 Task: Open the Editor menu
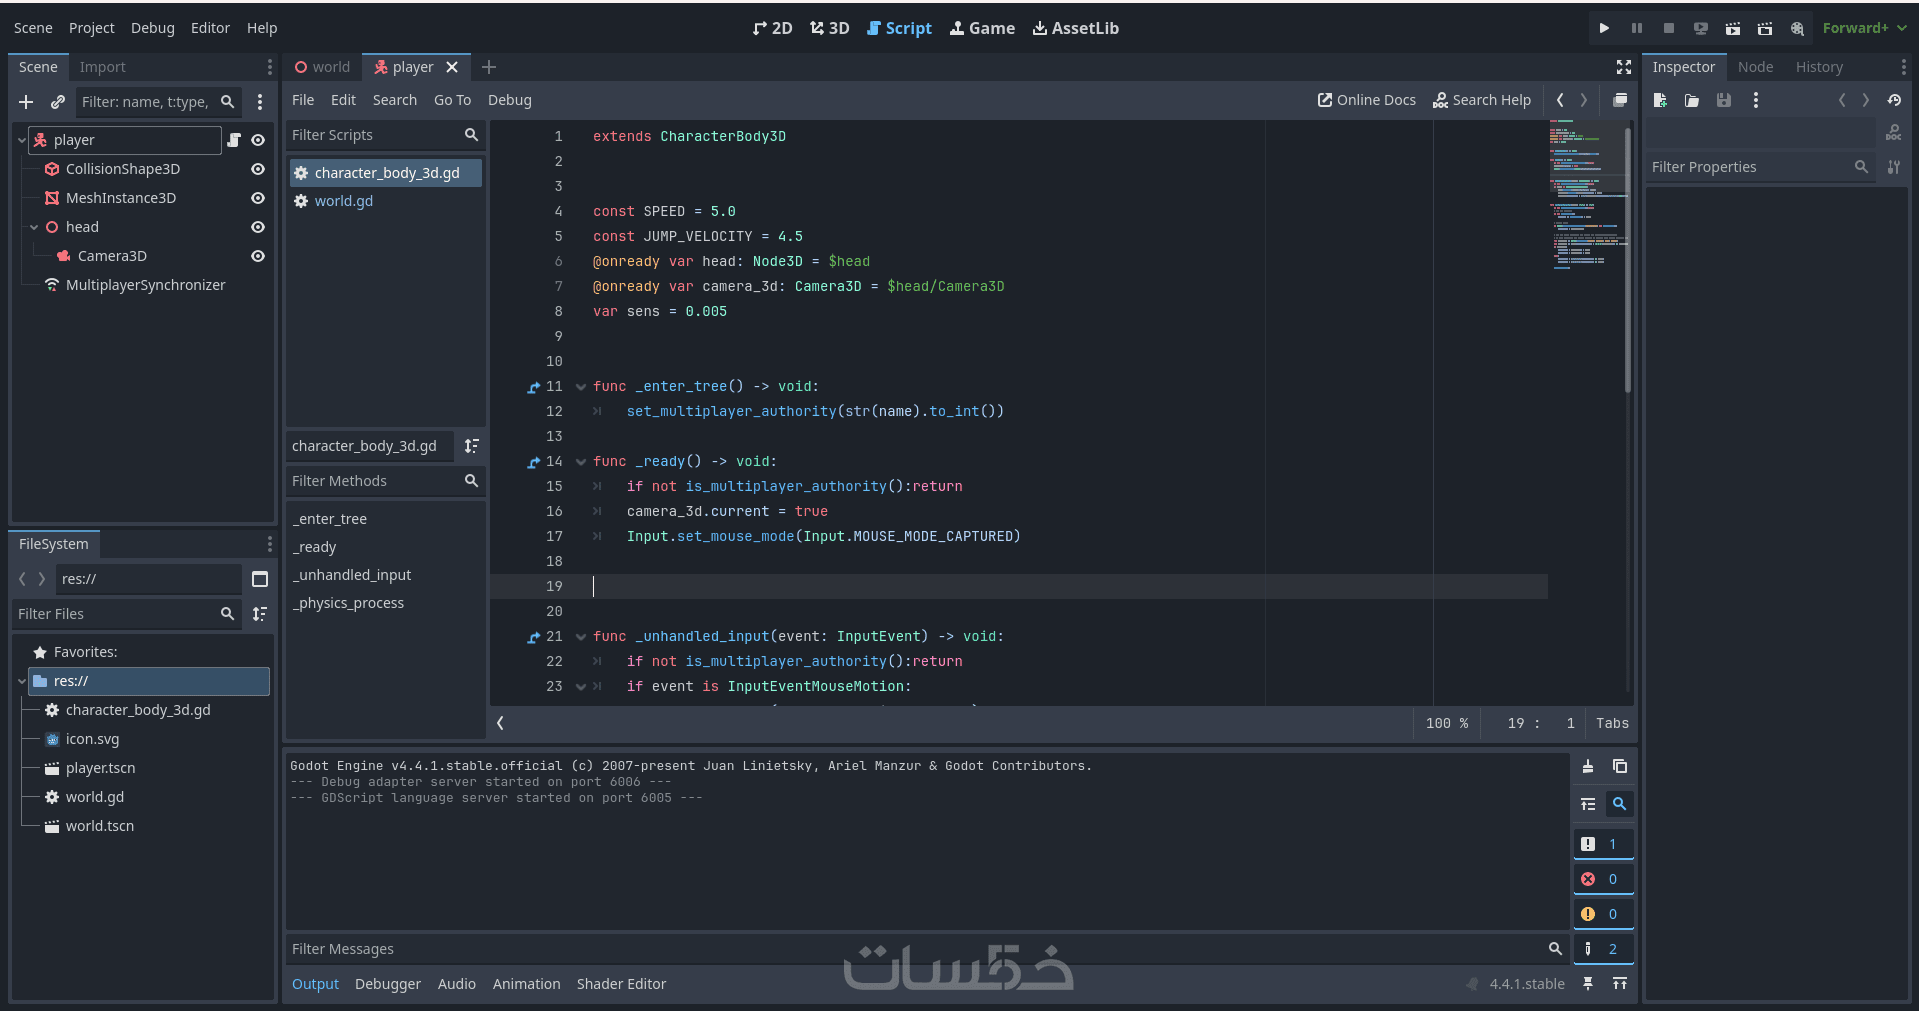(210, 28)
